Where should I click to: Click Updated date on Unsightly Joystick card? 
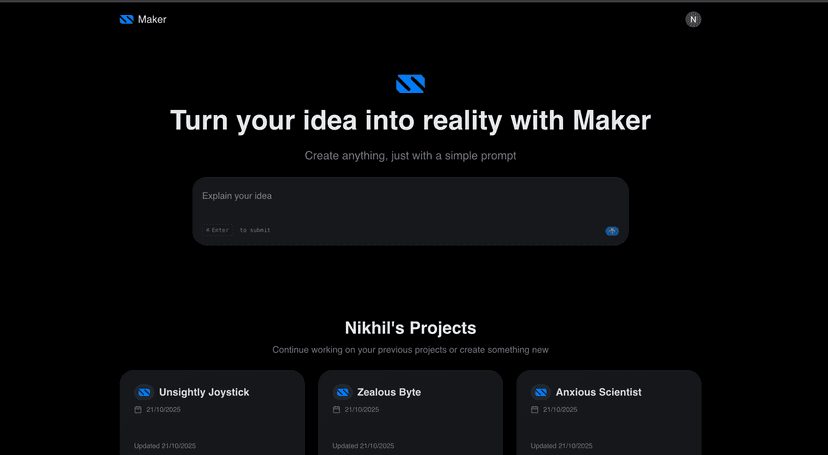click(x=165, y=446)
